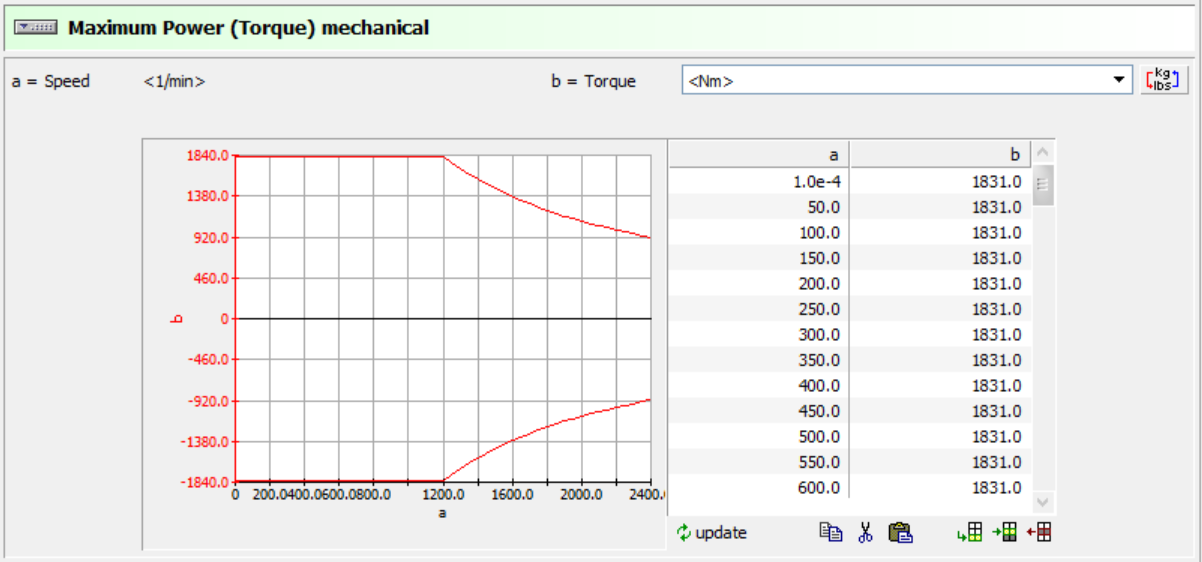Select cell 1.0e-4 in column a
Image resolution: width=1202 pixels, height=562 pixels.
(x=759, y=181)
